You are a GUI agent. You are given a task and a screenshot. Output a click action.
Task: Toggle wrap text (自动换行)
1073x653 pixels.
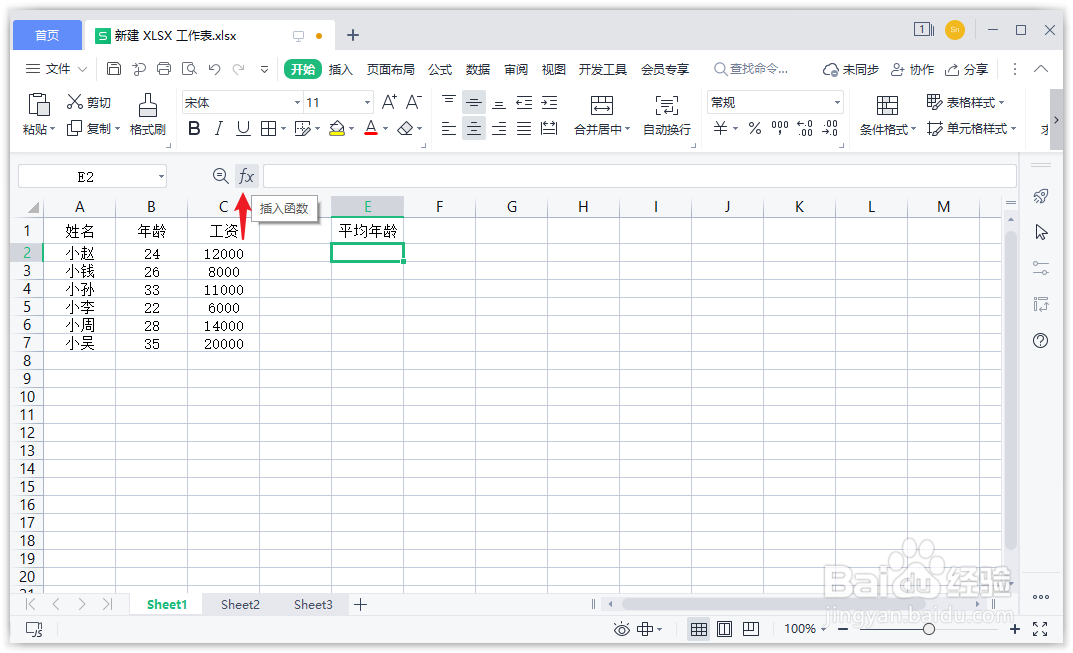667,114
